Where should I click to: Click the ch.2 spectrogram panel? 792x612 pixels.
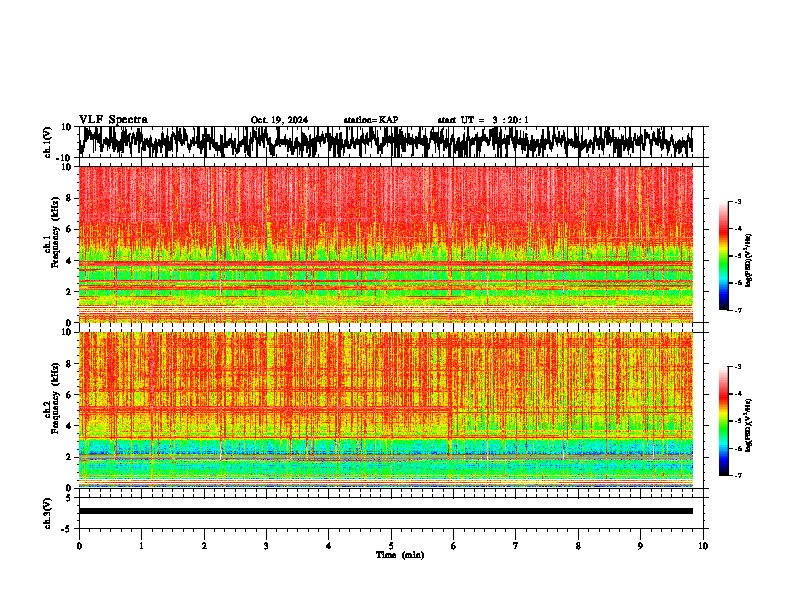tap(385, 410)
